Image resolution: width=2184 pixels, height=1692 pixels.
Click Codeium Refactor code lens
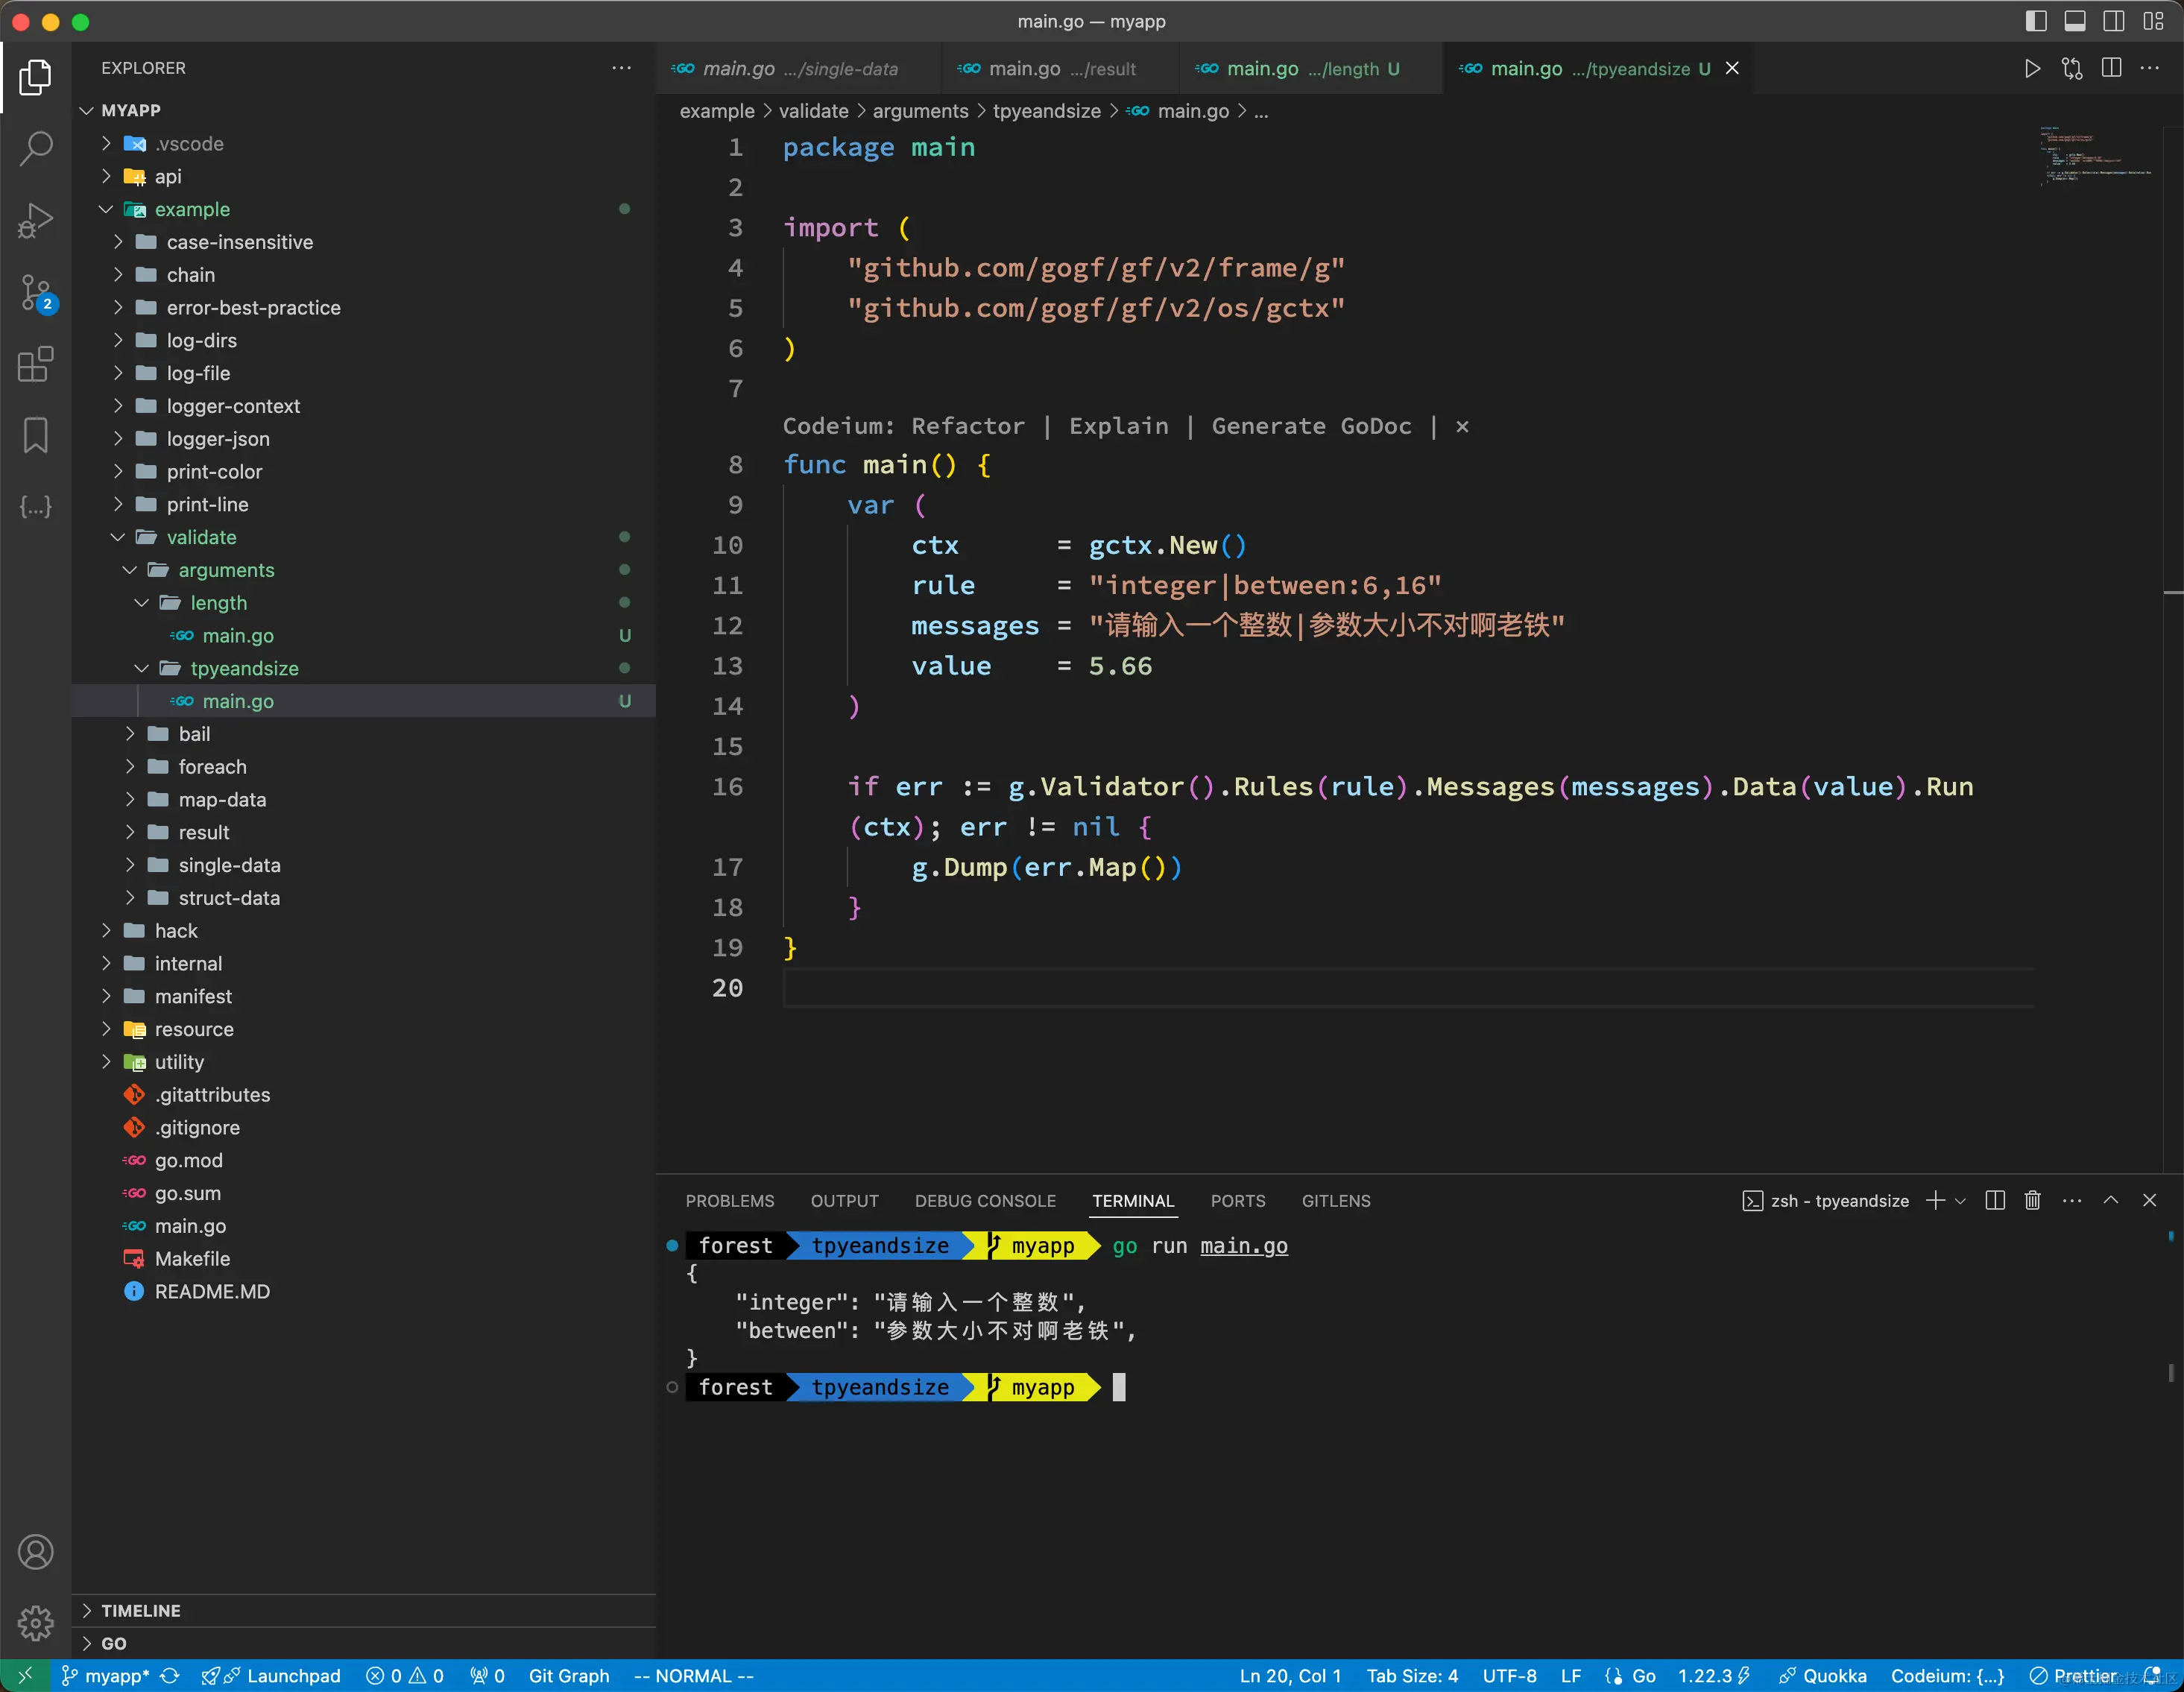point(967,427)
